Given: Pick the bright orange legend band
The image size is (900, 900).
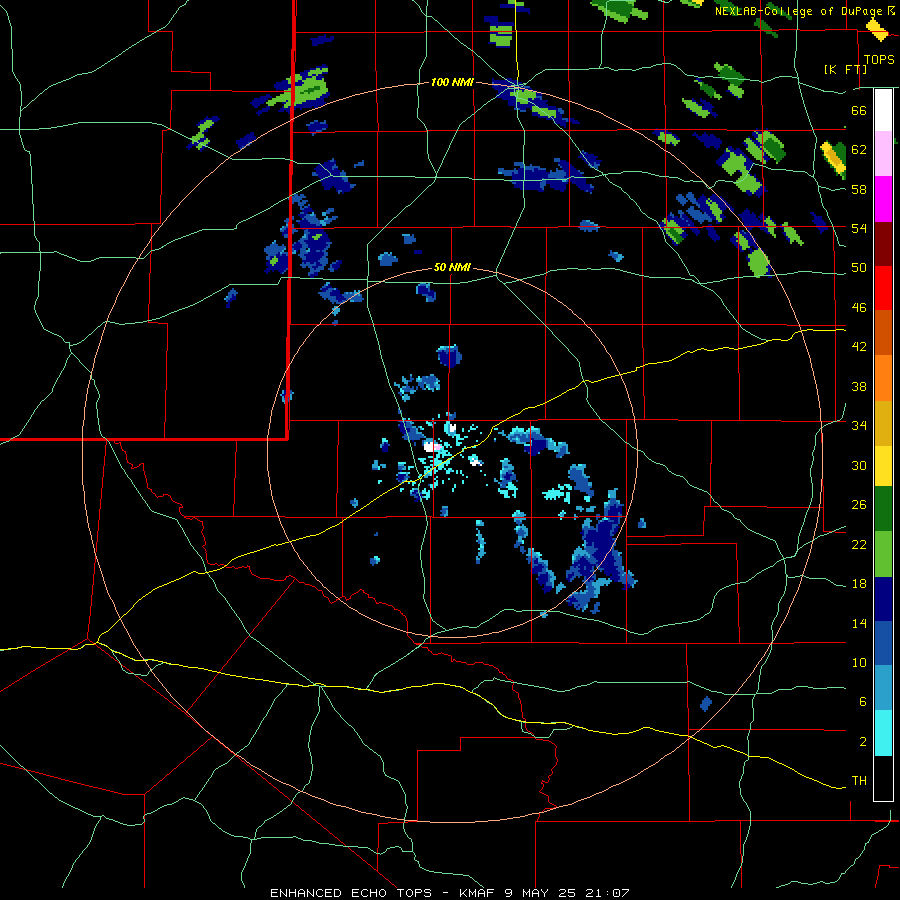Looking at the screenshot, I should (x=883, y=378).
